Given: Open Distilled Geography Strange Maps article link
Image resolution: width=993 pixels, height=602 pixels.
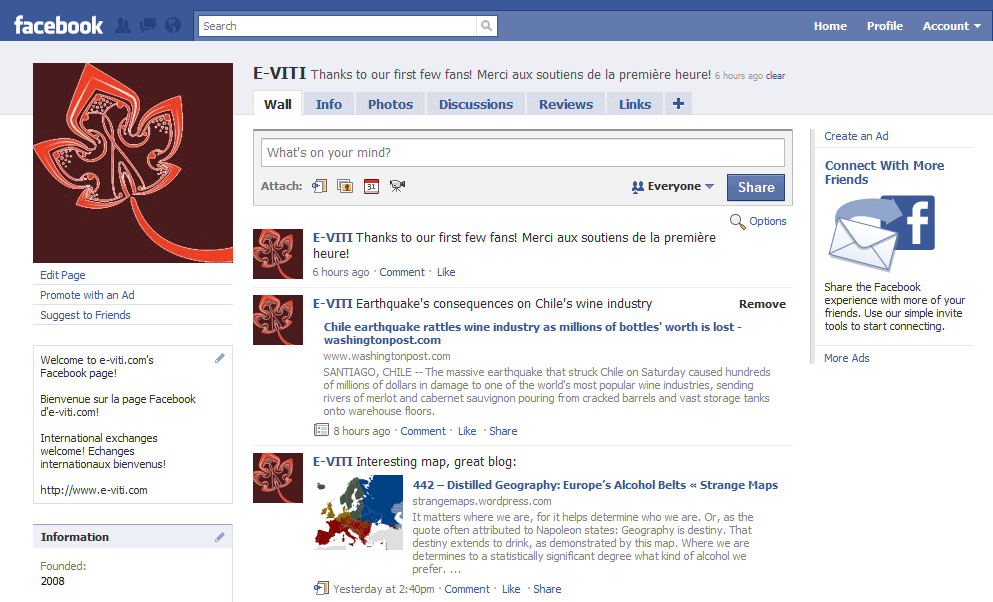Looking at the screenshot, I should (595, 485).
